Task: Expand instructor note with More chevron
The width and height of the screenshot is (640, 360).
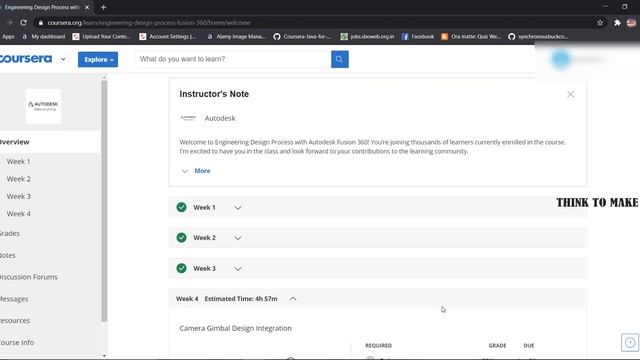Action: 185,171
